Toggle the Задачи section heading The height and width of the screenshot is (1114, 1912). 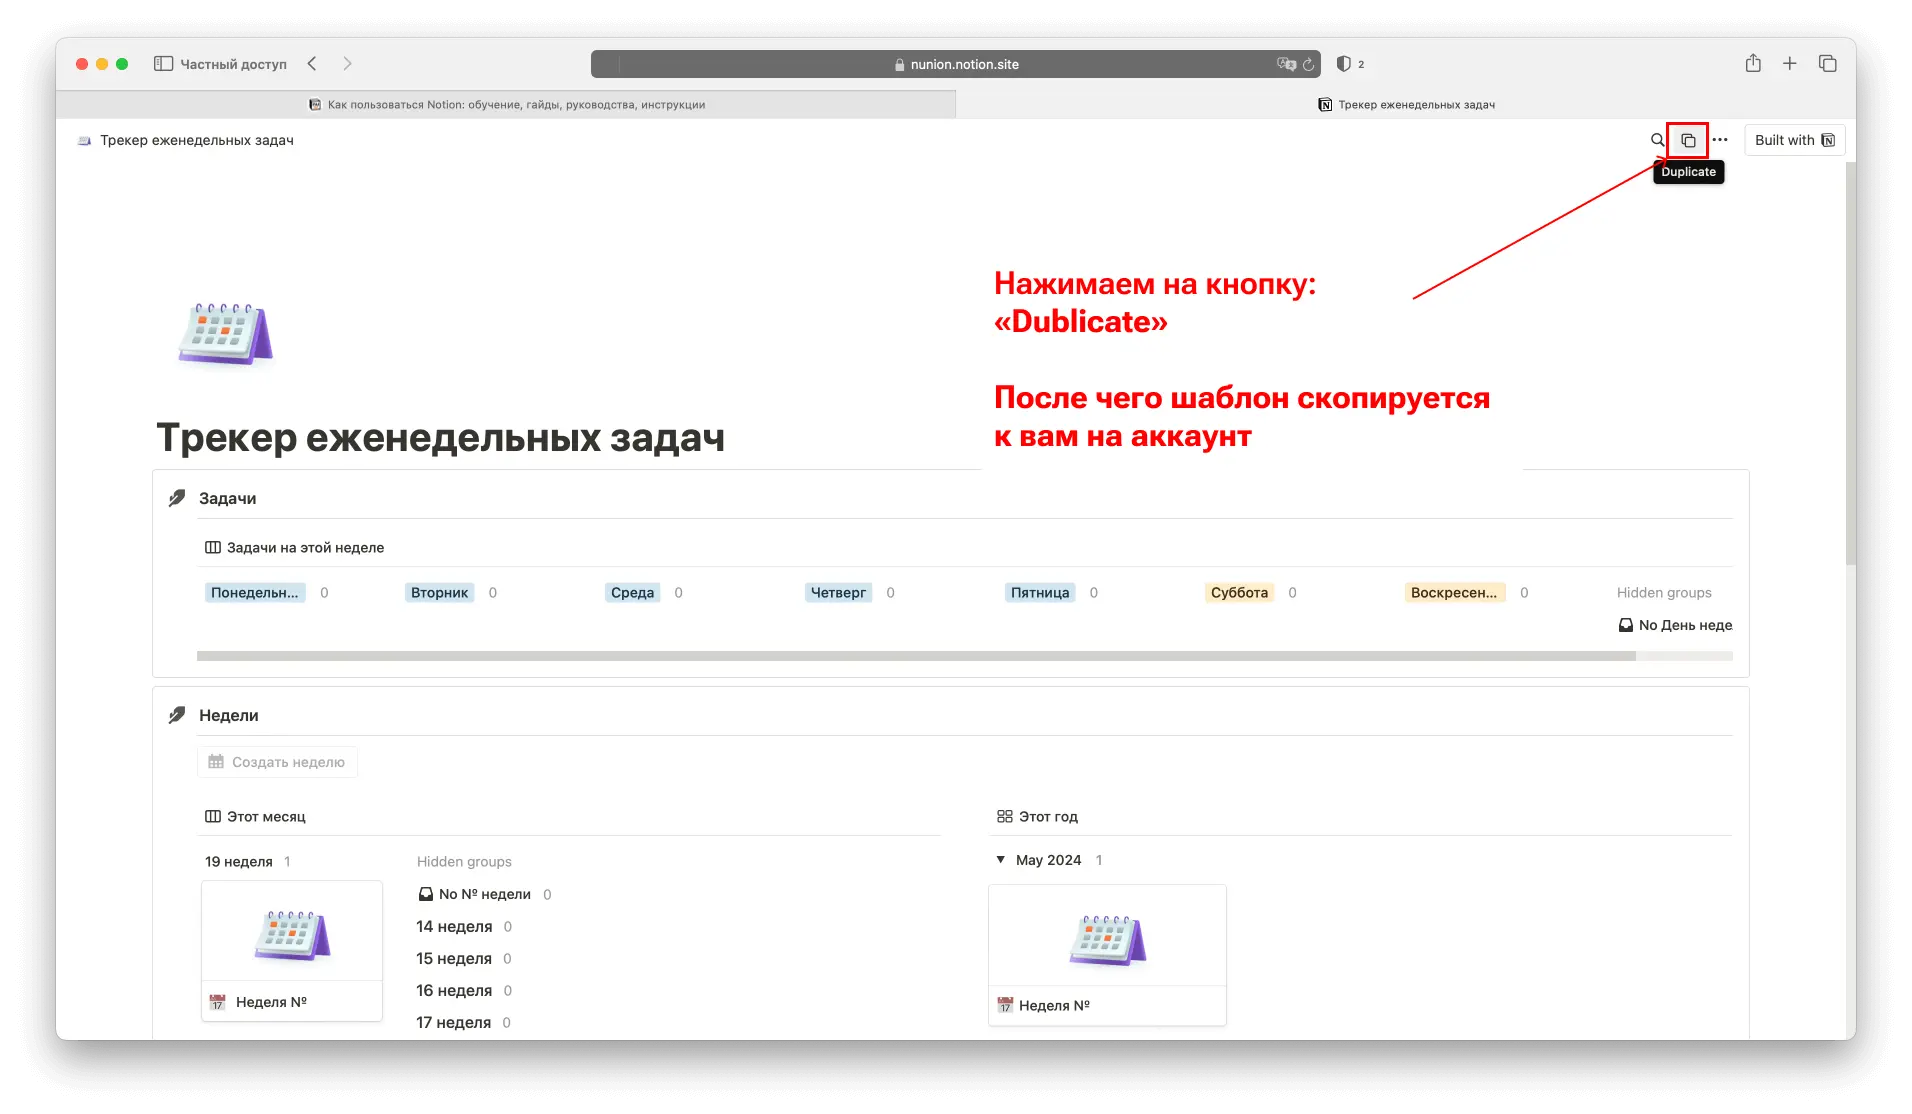(227, 498)
